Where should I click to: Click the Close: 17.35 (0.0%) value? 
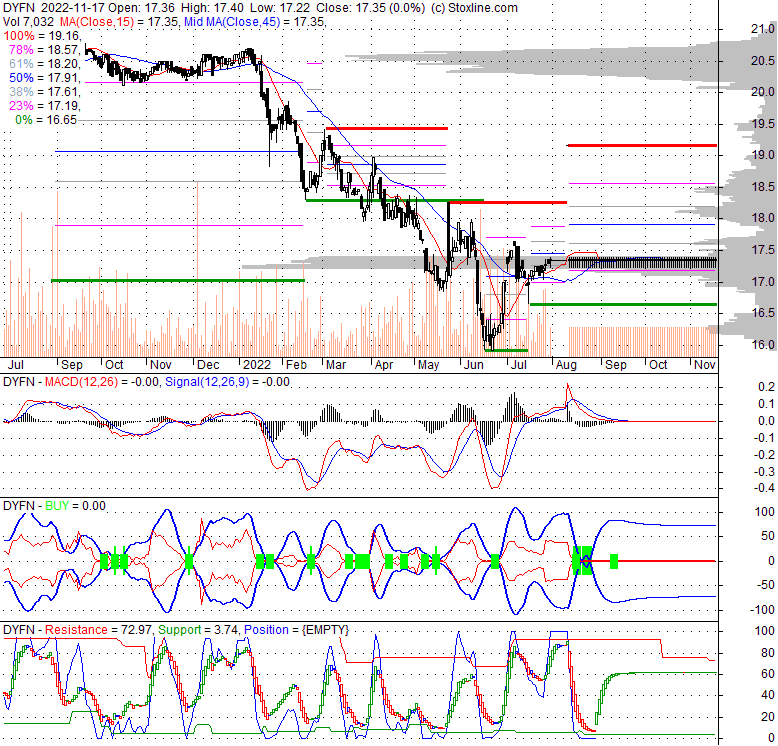point(371,8)
